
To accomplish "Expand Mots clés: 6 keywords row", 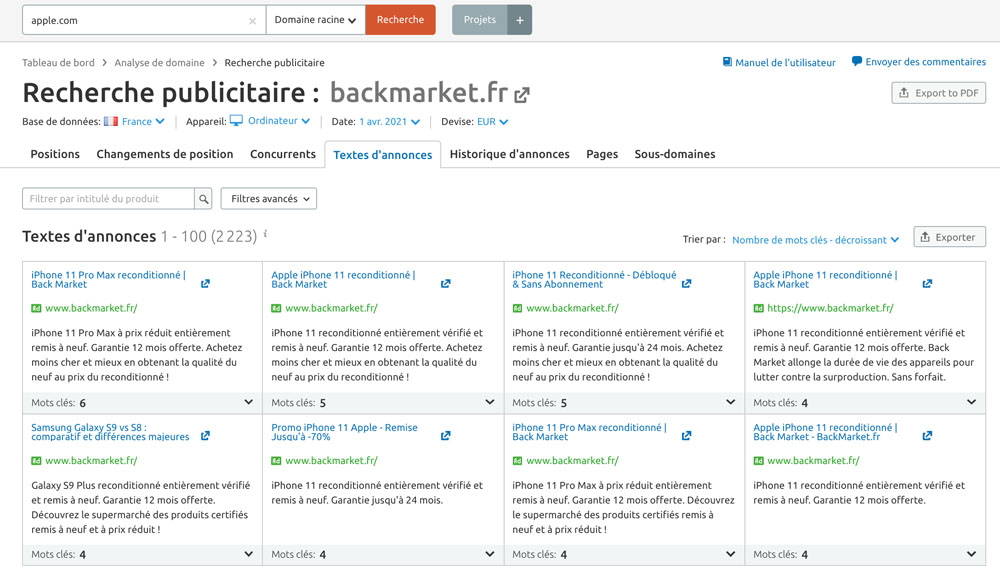I will [x=248, y=402].
